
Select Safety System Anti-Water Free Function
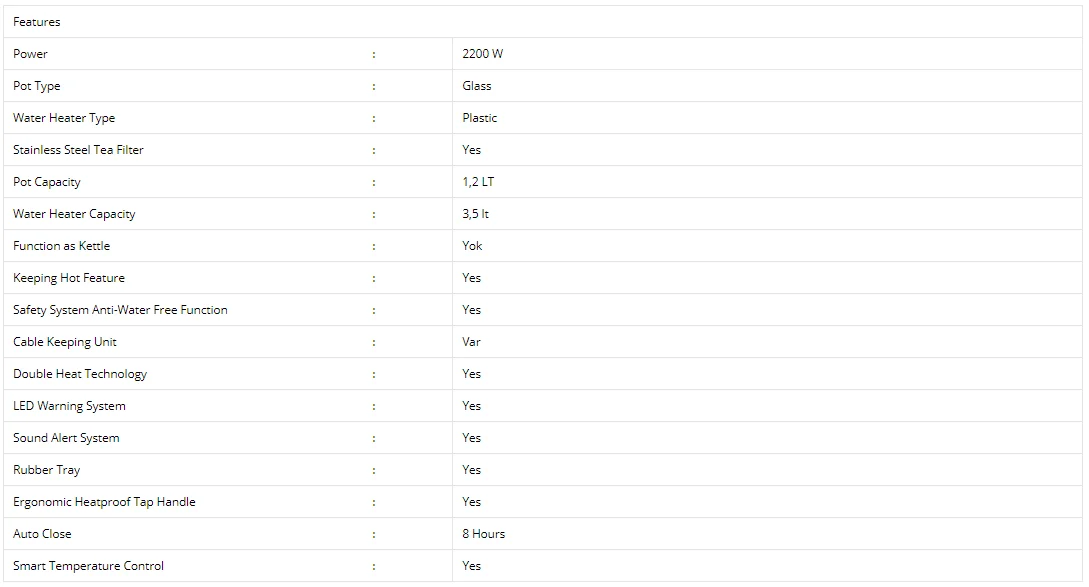120,310
